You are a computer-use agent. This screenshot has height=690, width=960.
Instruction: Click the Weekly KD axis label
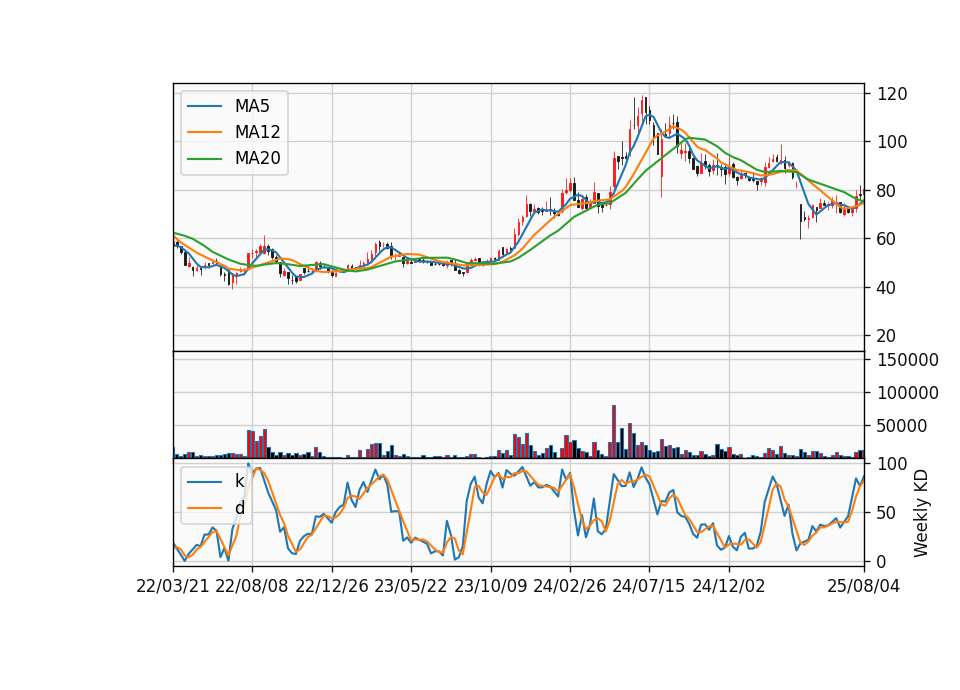[920, 513]
